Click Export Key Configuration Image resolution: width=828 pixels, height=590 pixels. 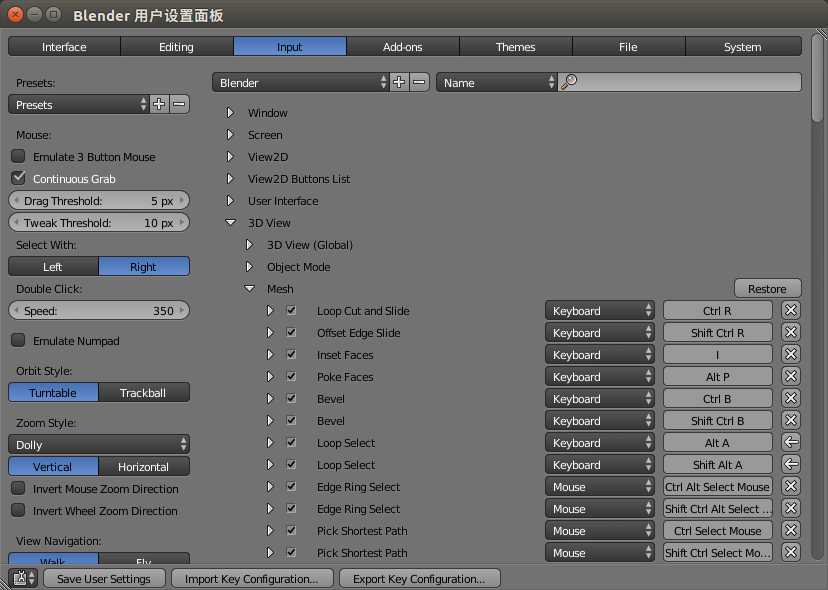419,578
